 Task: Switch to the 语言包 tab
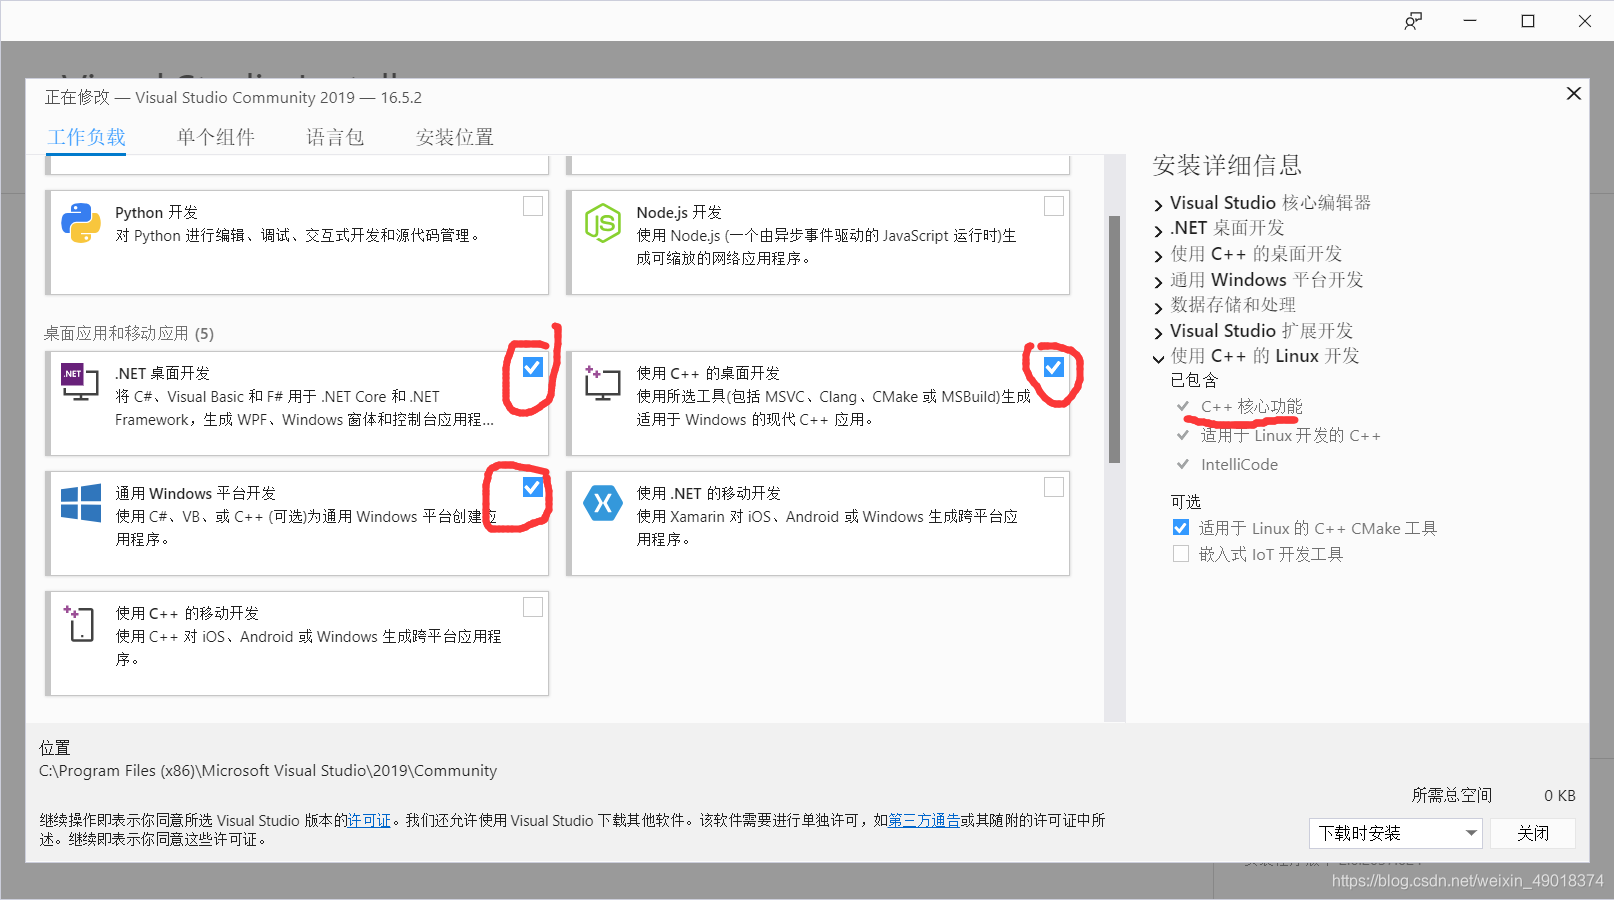pyautogui.click(x=335, y=137)
